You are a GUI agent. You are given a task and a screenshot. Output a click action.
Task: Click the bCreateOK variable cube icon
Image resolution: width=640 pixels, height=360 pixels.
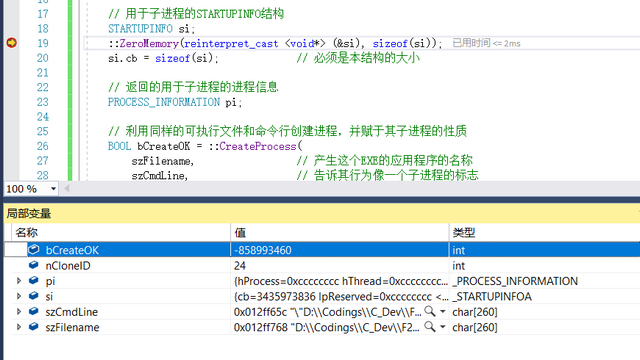pos(34,249)
